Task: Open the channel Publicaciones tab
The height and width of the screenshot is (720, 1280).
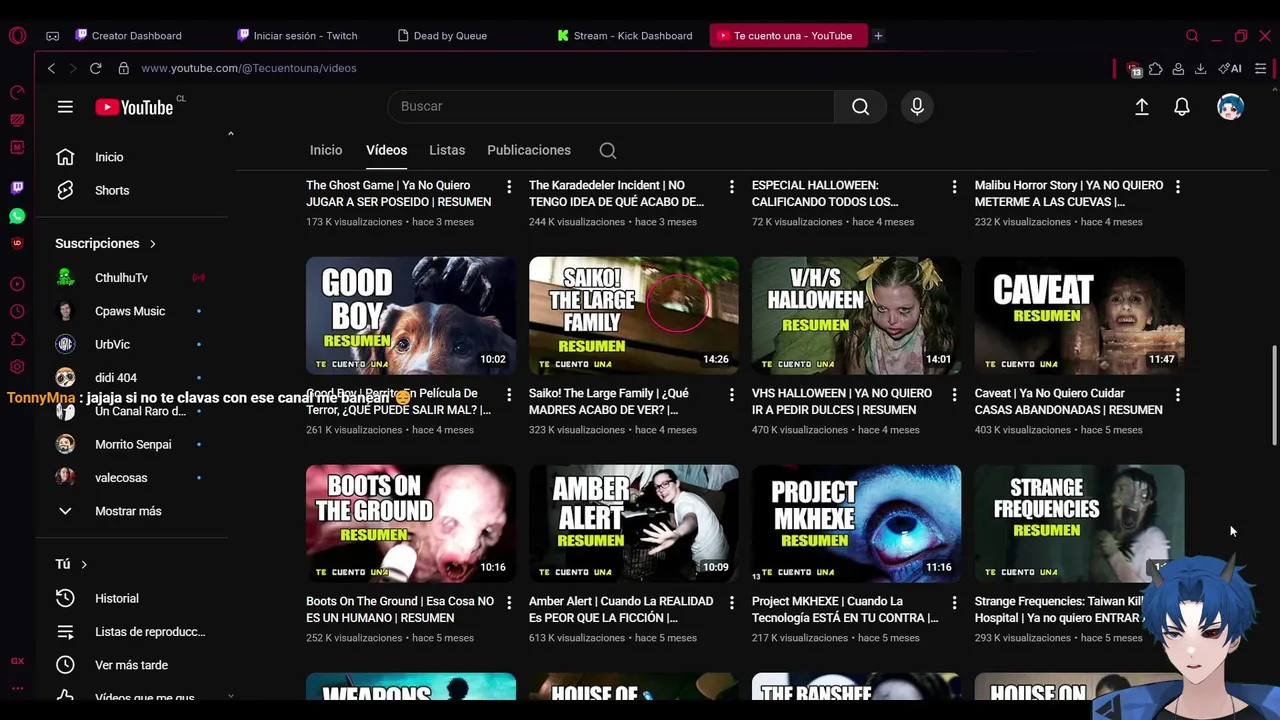Action: click(x=529, y=150)
